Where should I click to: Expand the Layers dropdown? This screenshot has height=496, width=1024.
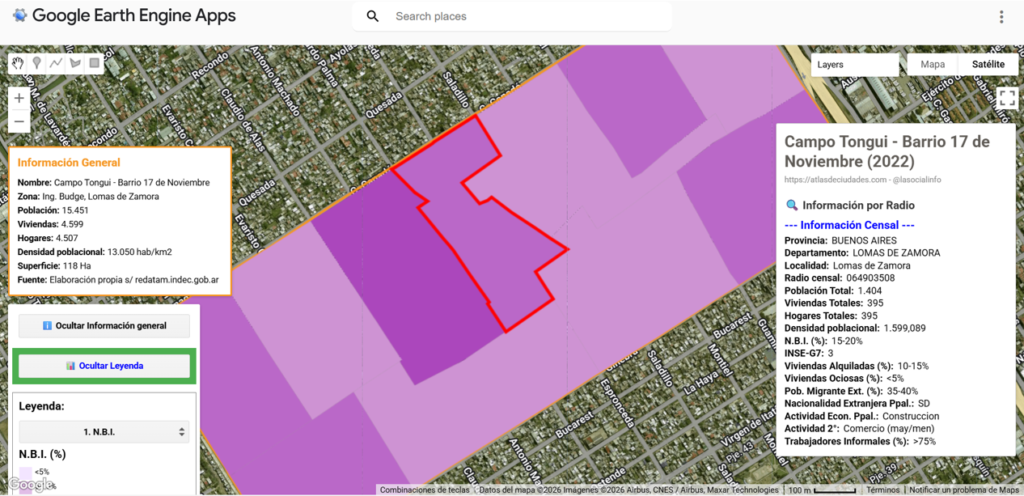(854, 64)
